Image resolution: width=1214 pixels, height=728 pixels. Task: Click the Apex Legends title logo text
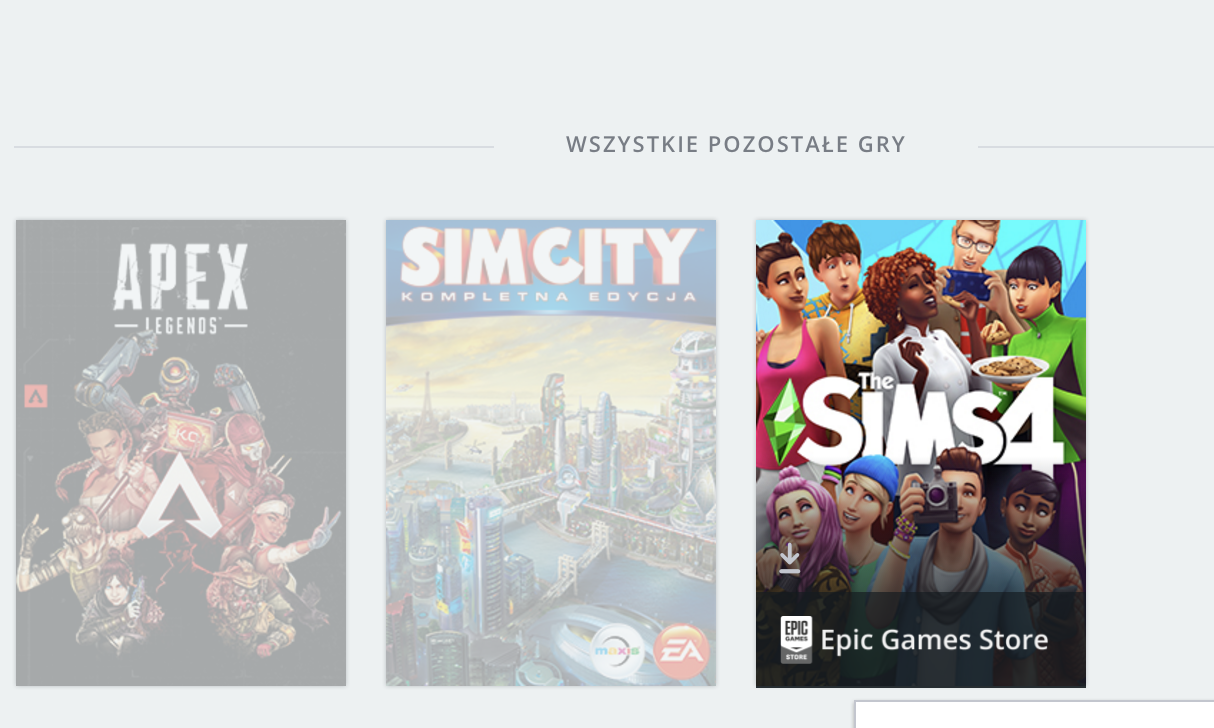181,288
